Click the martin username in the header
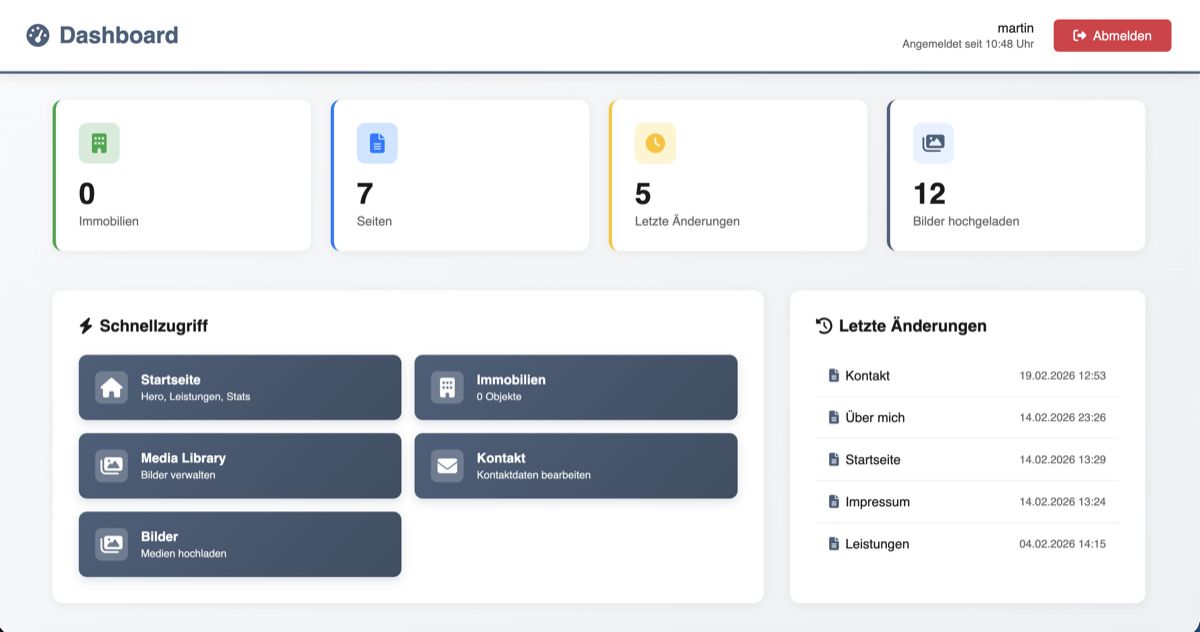Screen dimensions: 1200x632 (1016, 27)
